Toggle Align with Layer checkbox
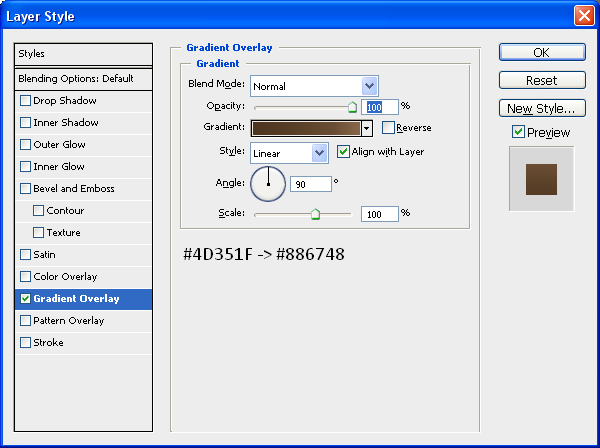Screen dimensions: 600x448 tap(344, 152)
